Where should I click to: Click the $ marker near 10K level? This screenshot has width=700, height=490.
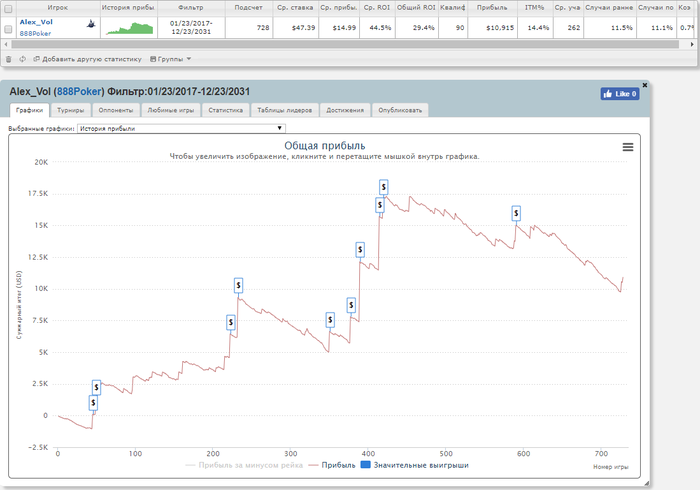point(238,285)
